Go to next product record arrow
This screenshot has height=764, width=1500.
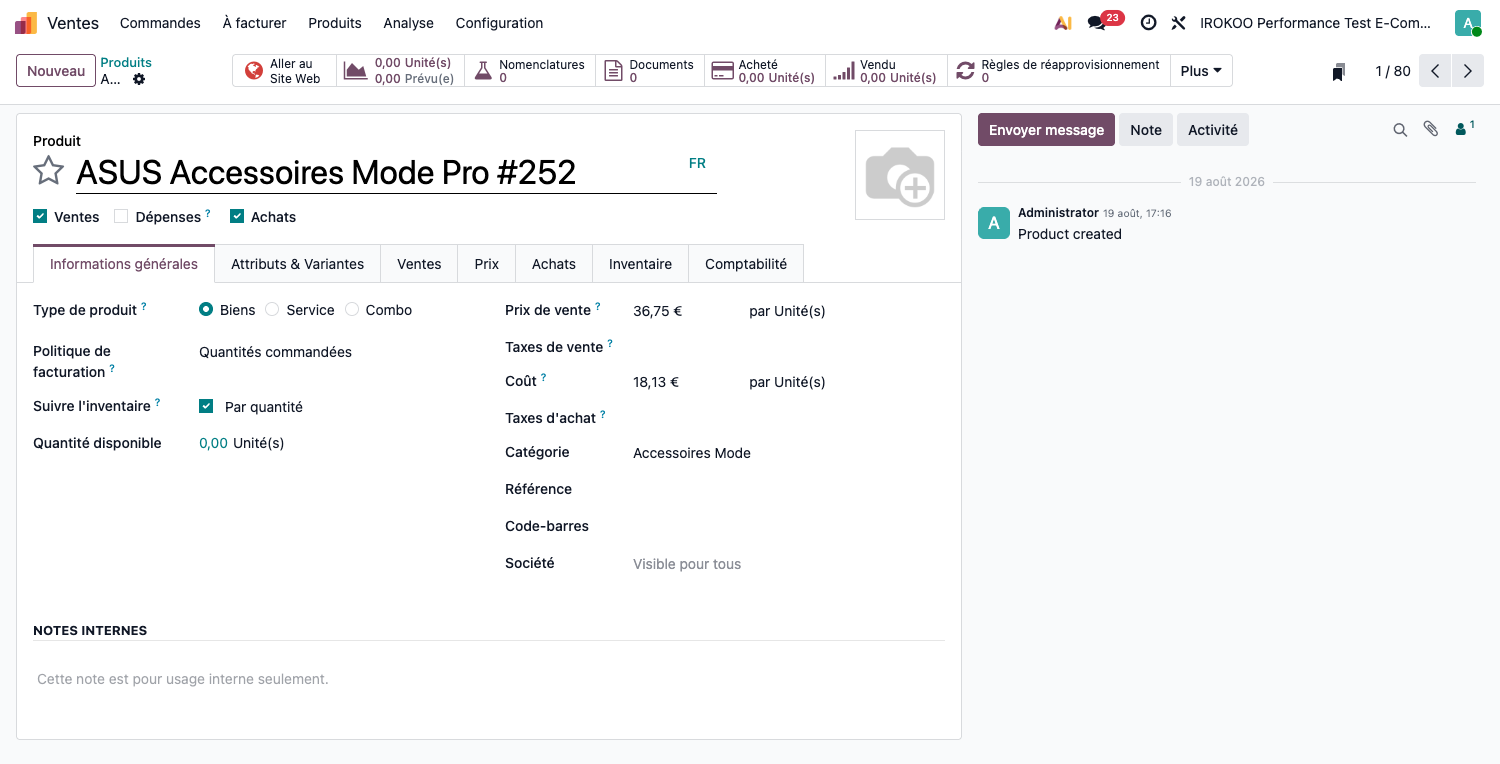click(x=1467, y=71)
